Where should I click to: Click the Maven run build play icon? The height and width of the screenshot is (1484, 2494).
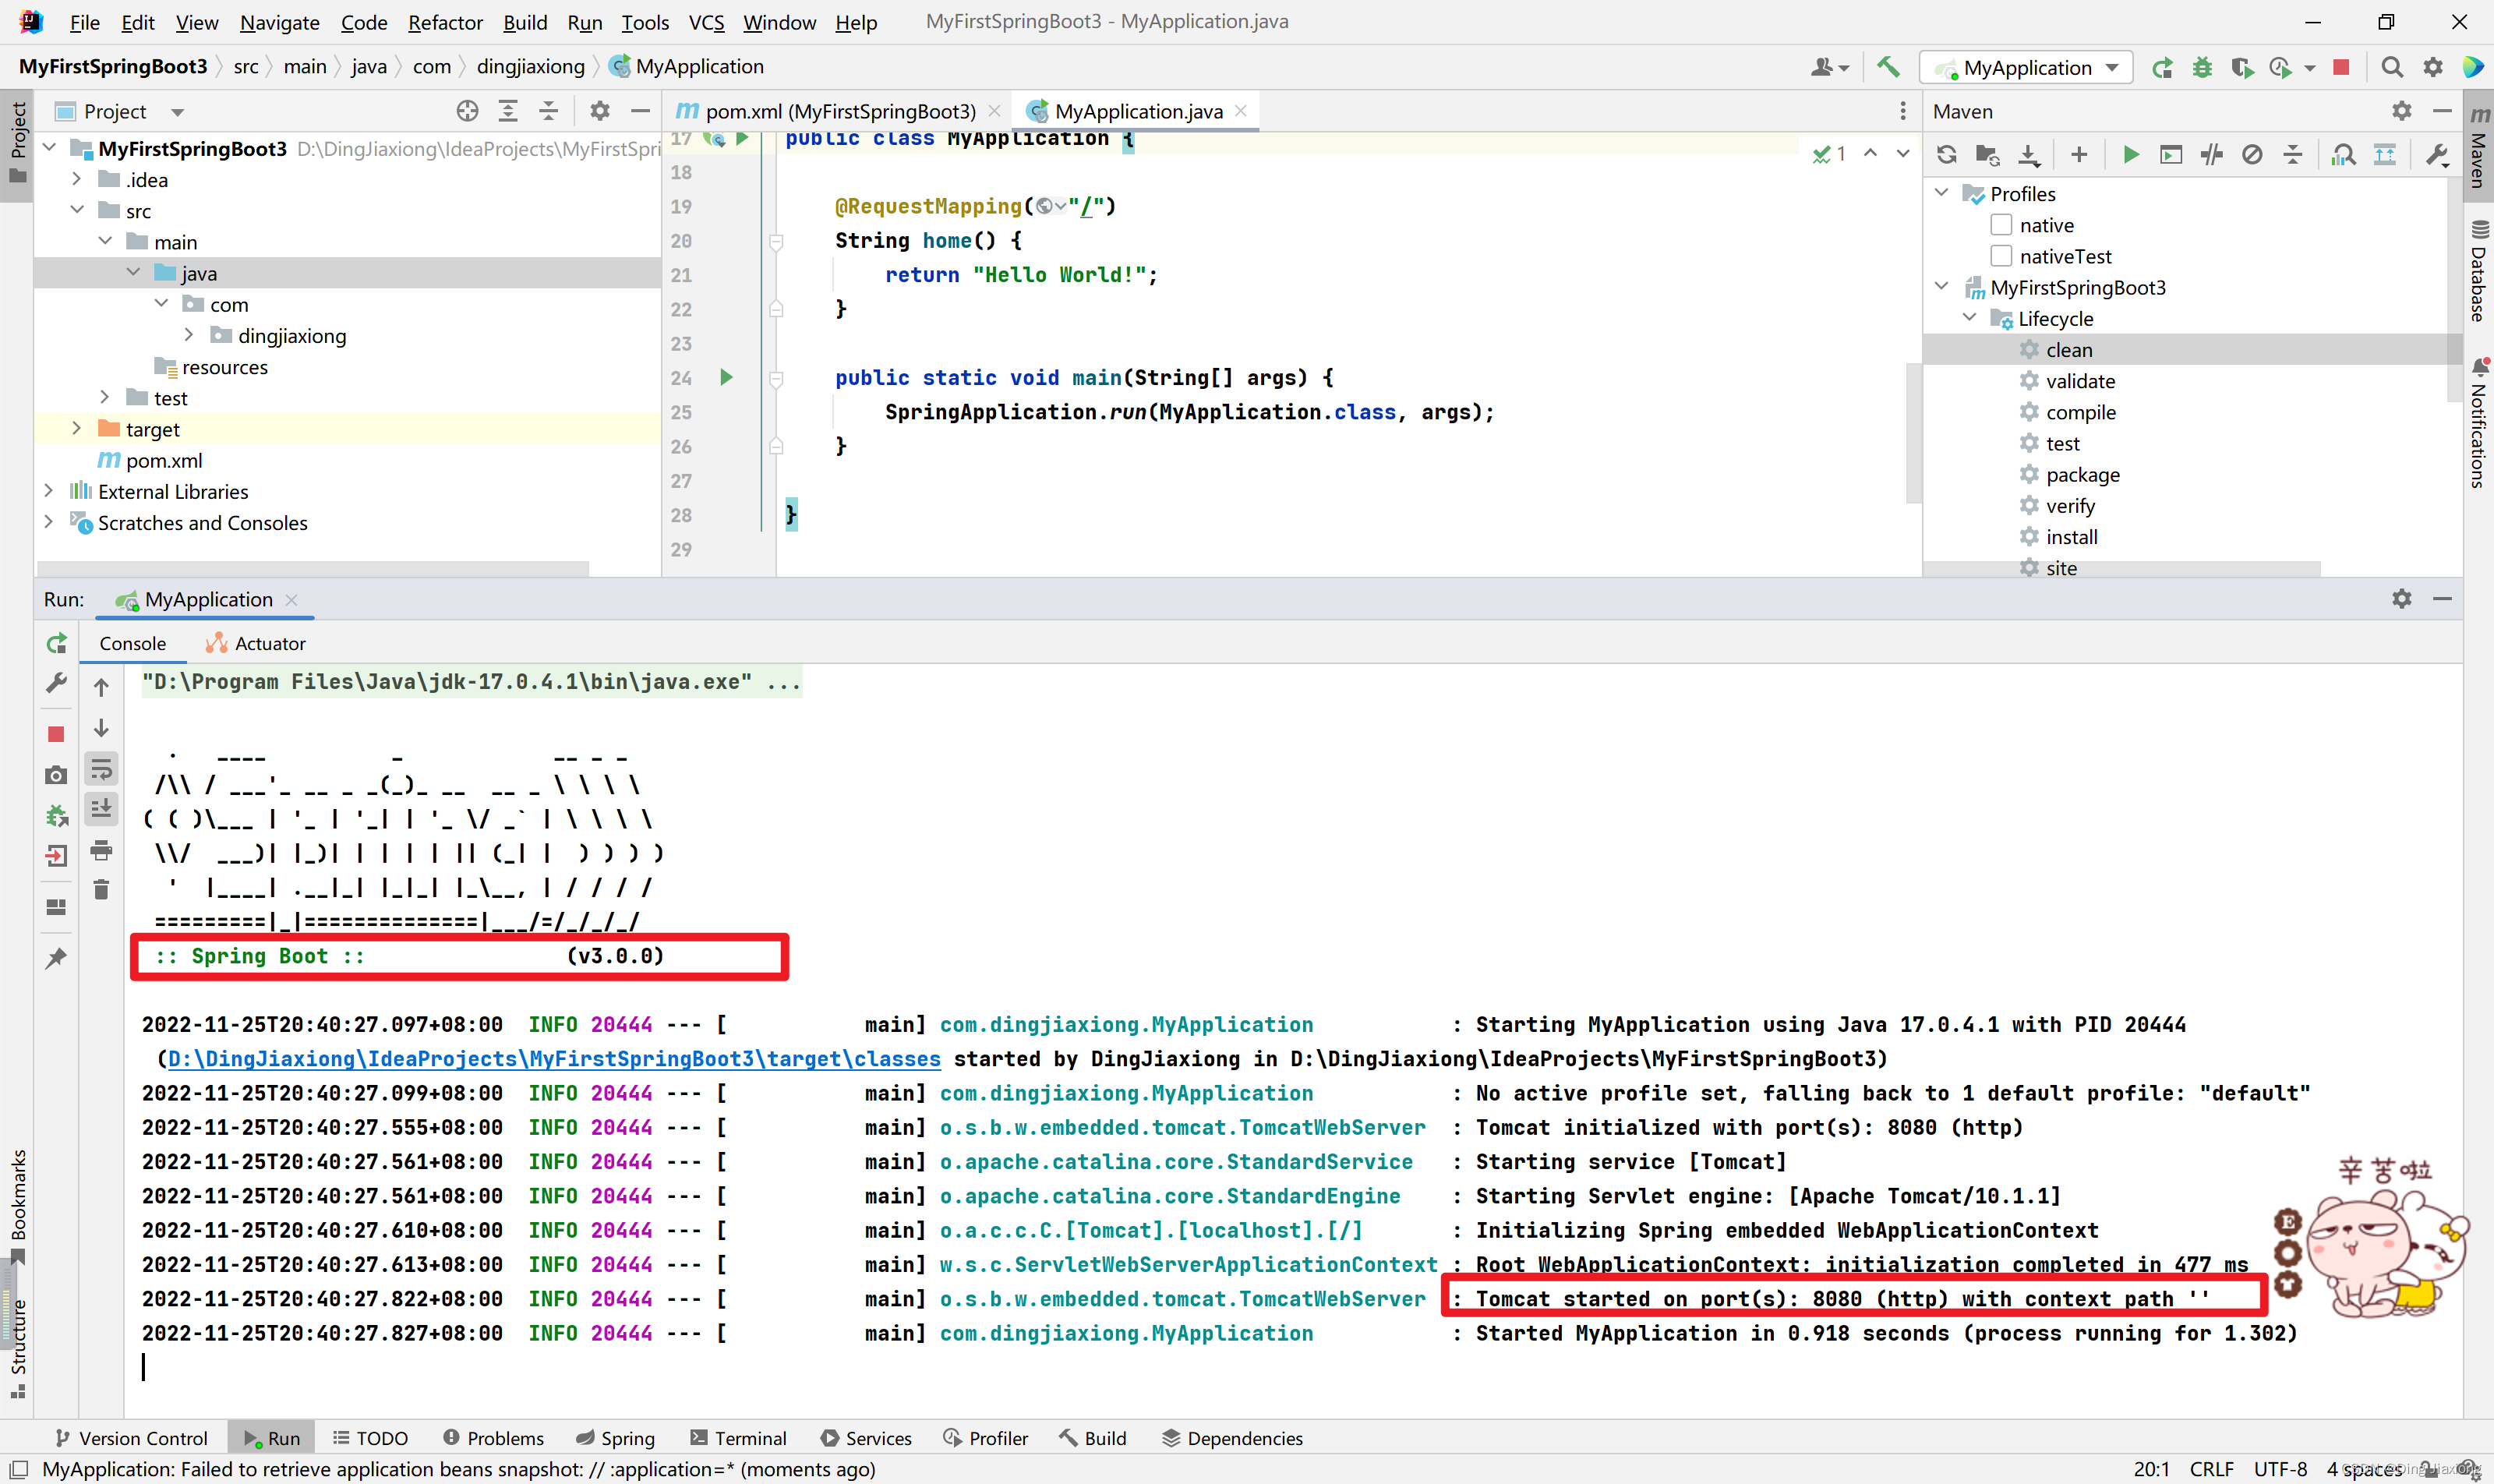tap(2130, 155)
